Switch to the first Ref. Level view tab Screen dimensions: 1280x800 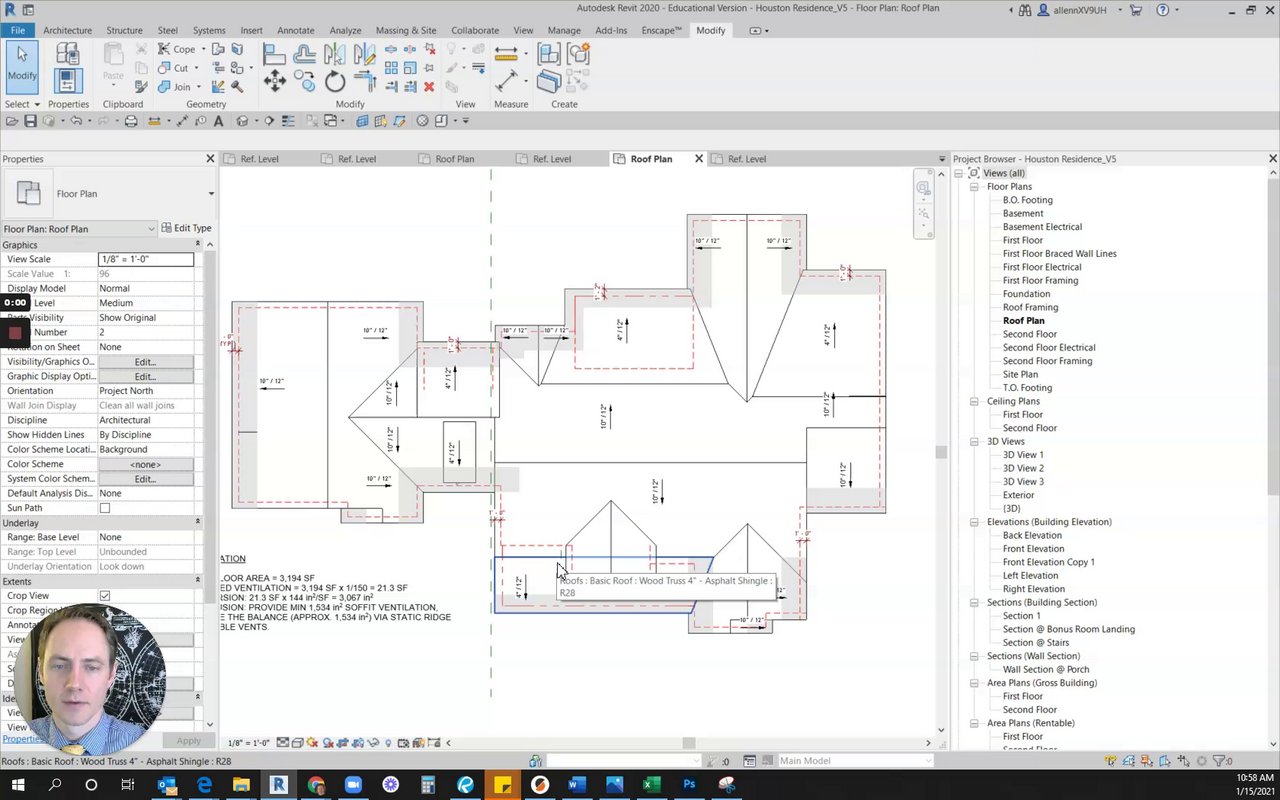(259, 159)
